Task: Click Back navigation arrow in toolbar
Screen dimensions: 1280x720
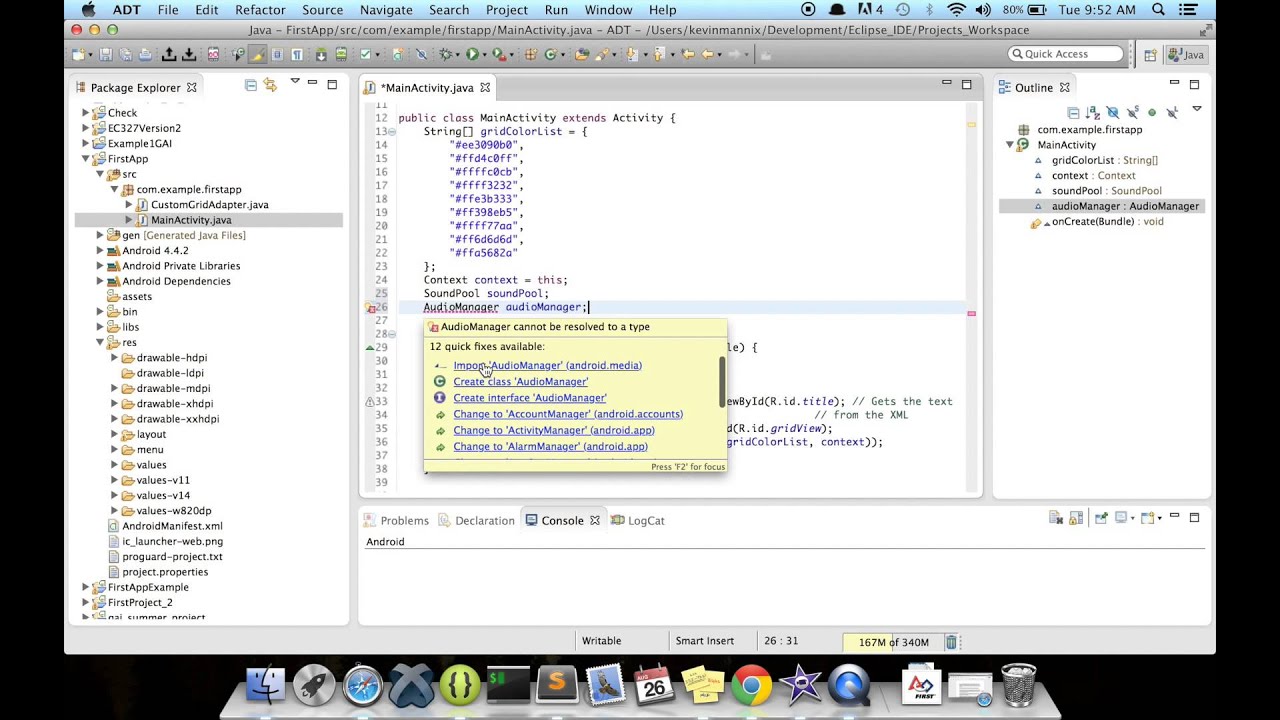Action: (x=708, y=54)
